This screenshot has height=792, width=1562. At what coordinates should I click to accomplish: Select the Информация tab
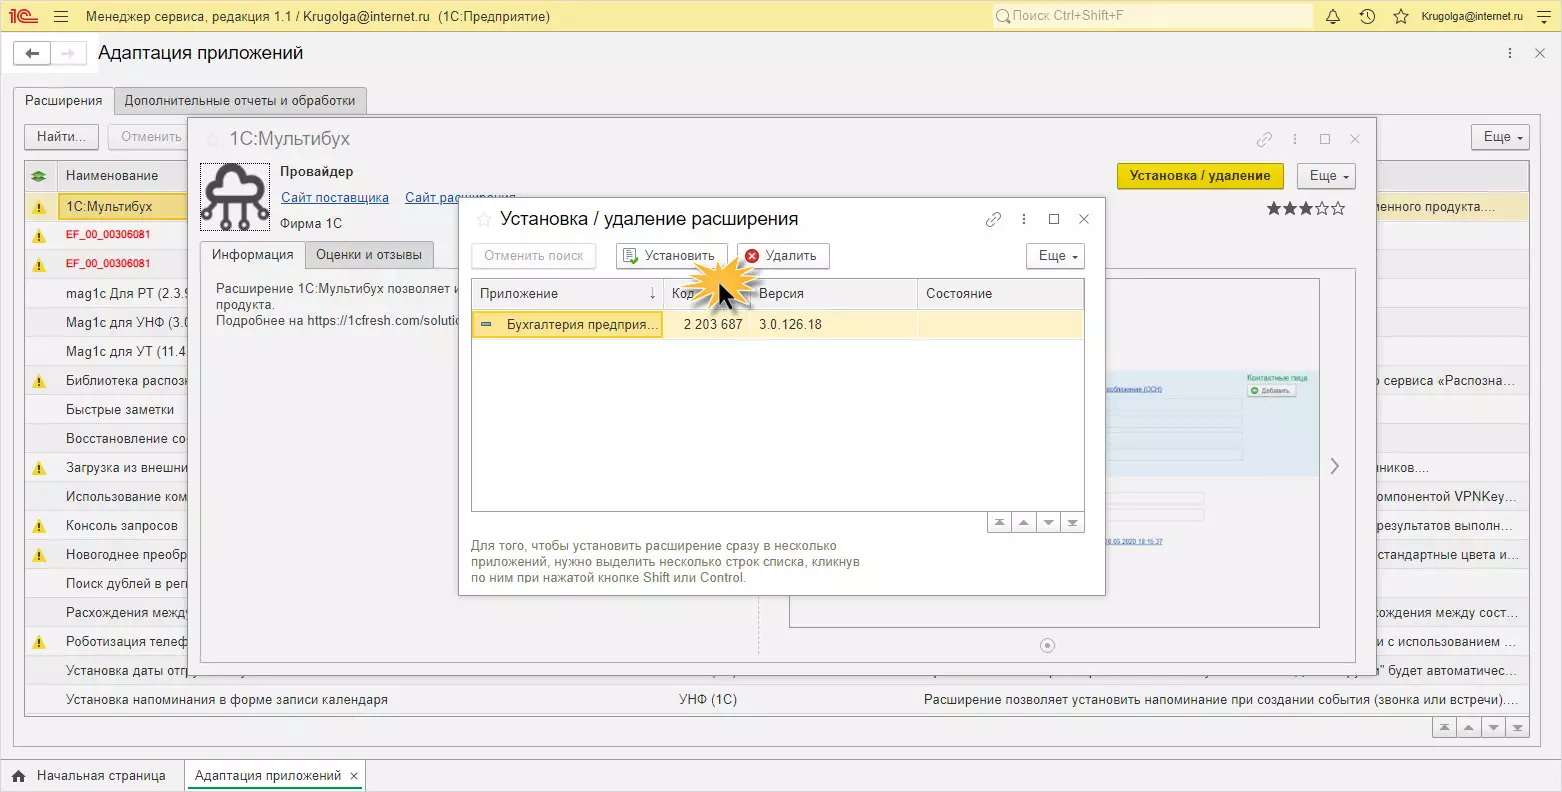point(252,255)
